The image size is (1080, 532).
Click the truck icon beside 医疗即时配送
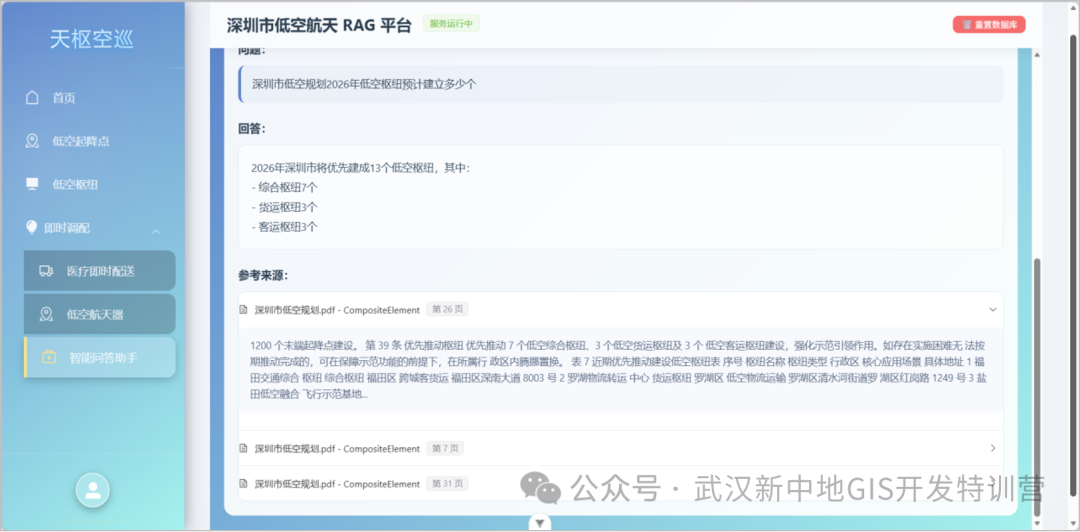pyautogui.click(x=46, y=271)
